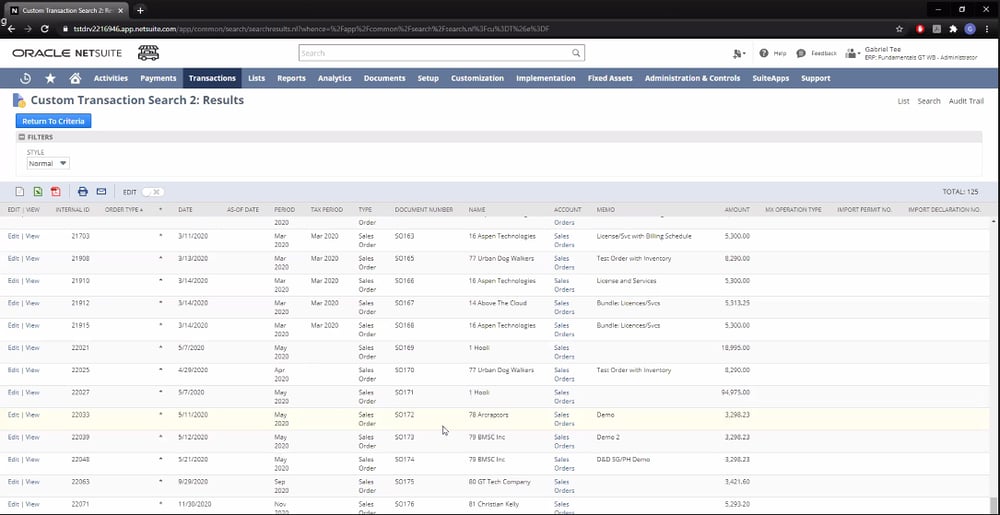
Task: Open the Shortcuts star icon
Action: click(x=50, y=78)
